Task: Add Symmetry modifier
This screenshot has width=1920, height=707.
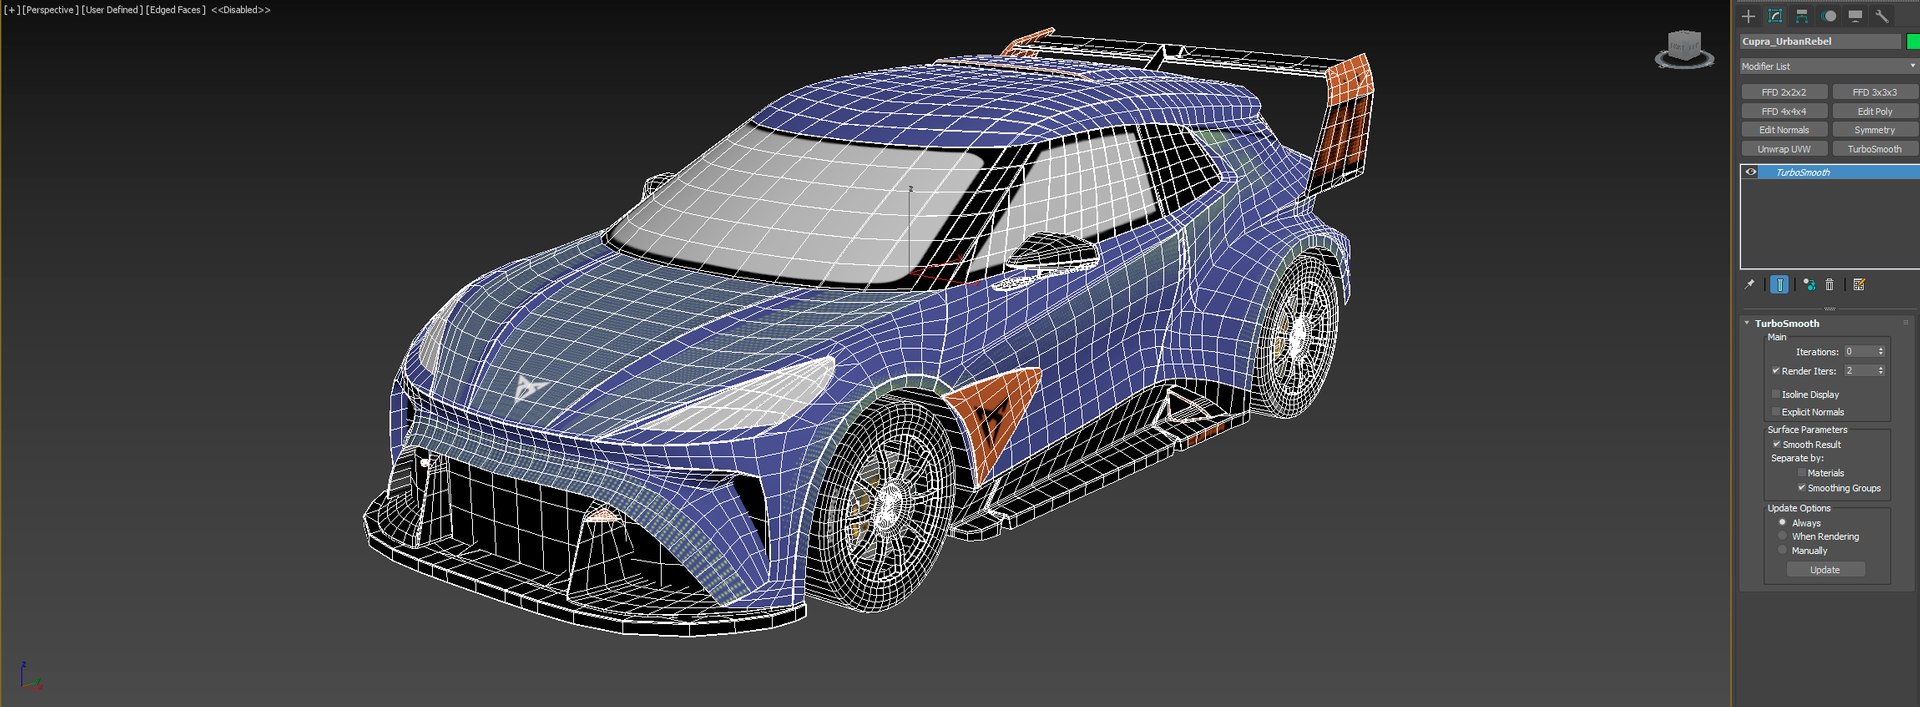Action: 1875,130
